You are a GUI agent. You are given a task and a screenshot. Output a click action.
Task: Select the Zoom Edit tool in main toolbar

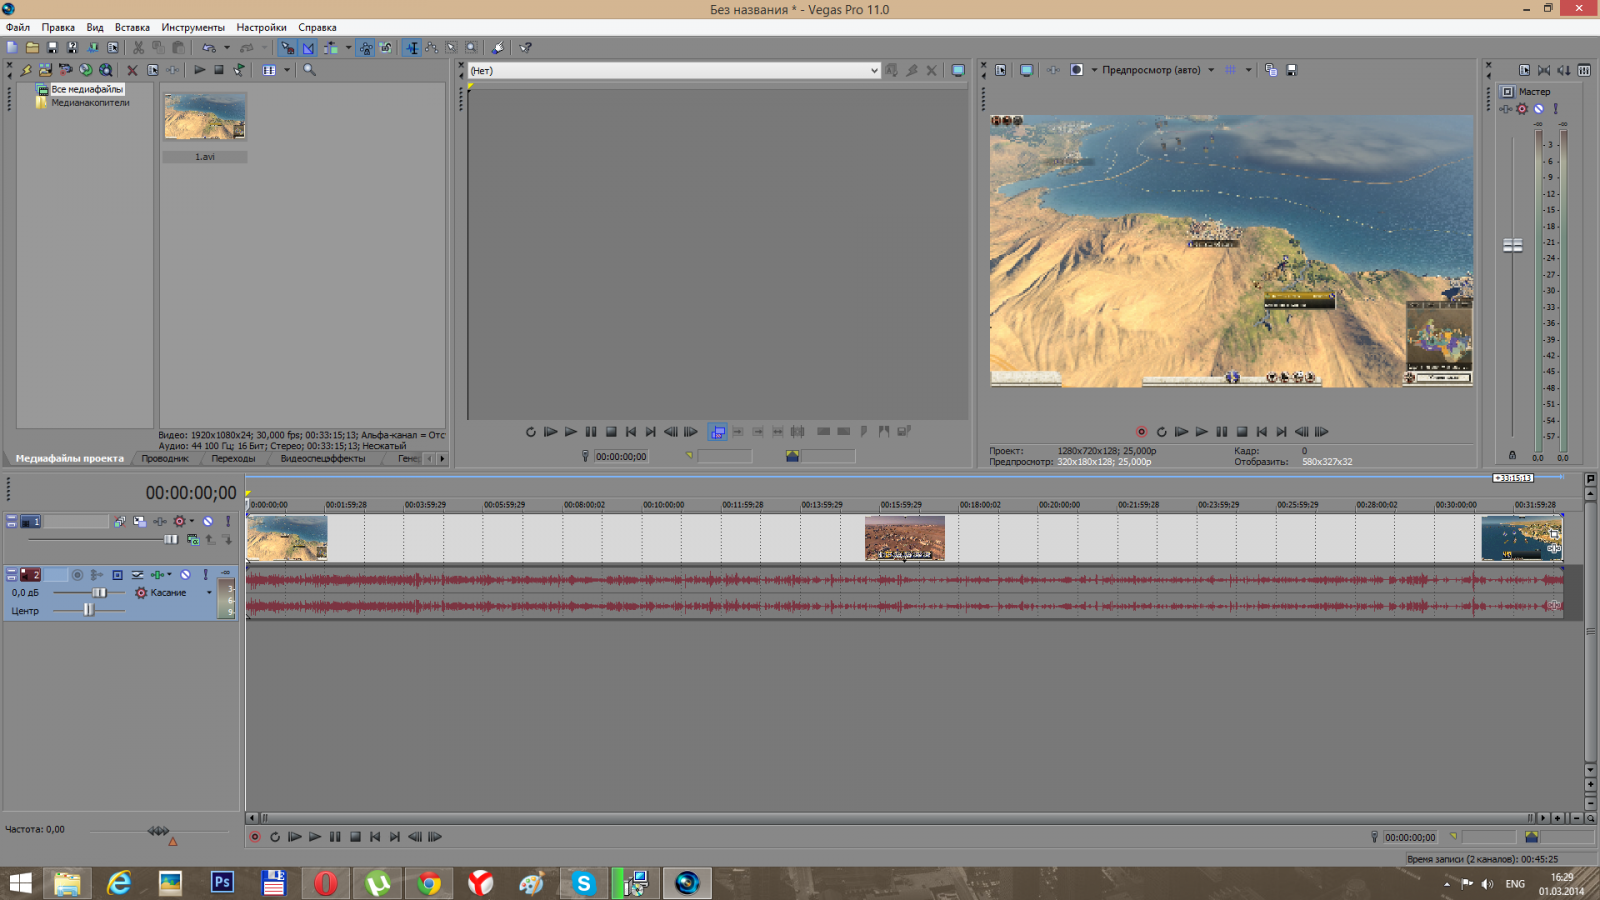tap(471, 47)
